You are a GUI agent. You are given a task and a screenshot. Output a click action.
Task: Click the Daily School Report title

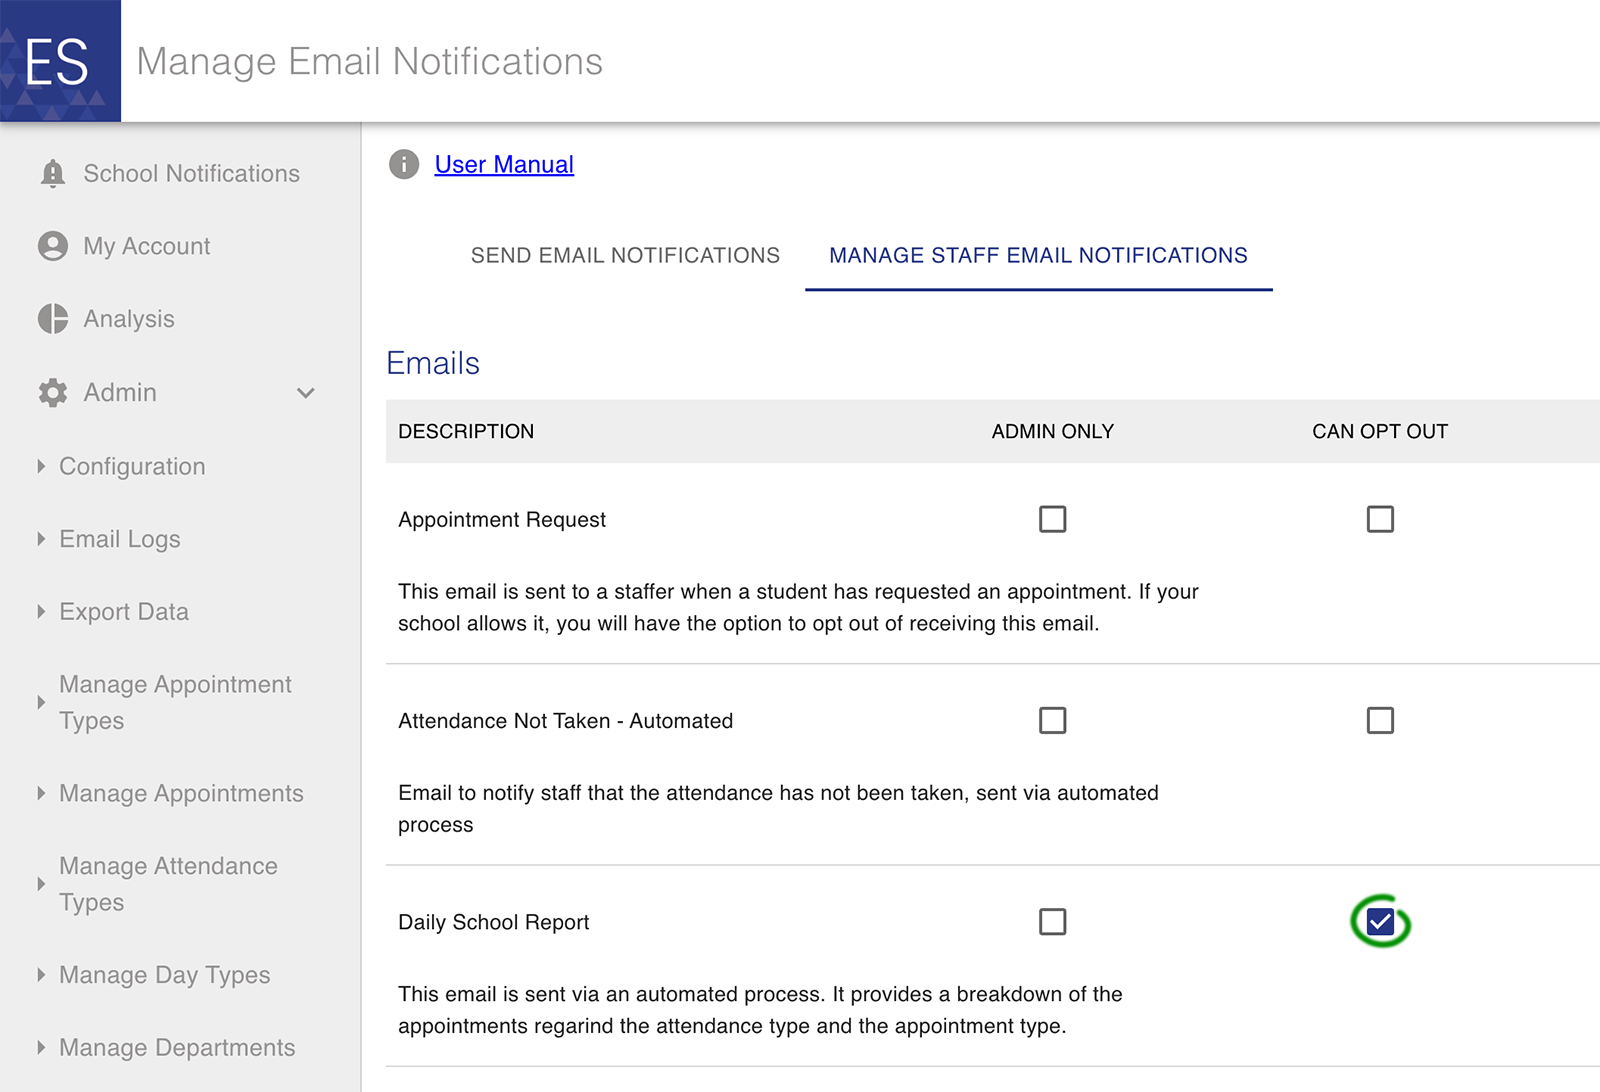(x=493, y=922)
